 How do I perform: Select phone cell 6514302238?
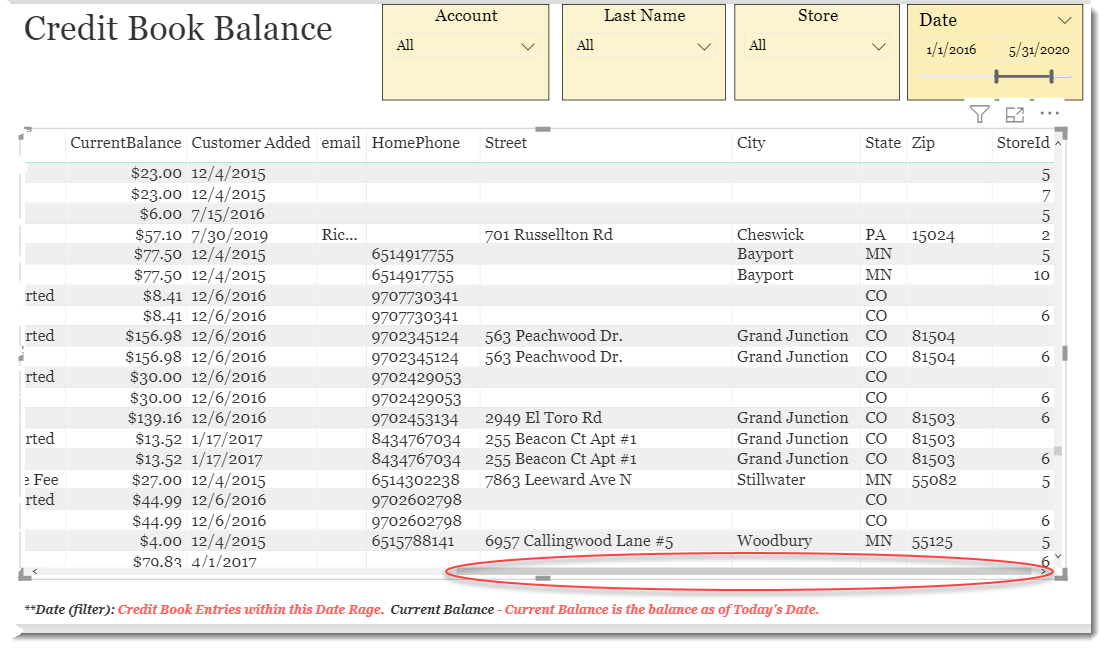[x=415, y=480]
